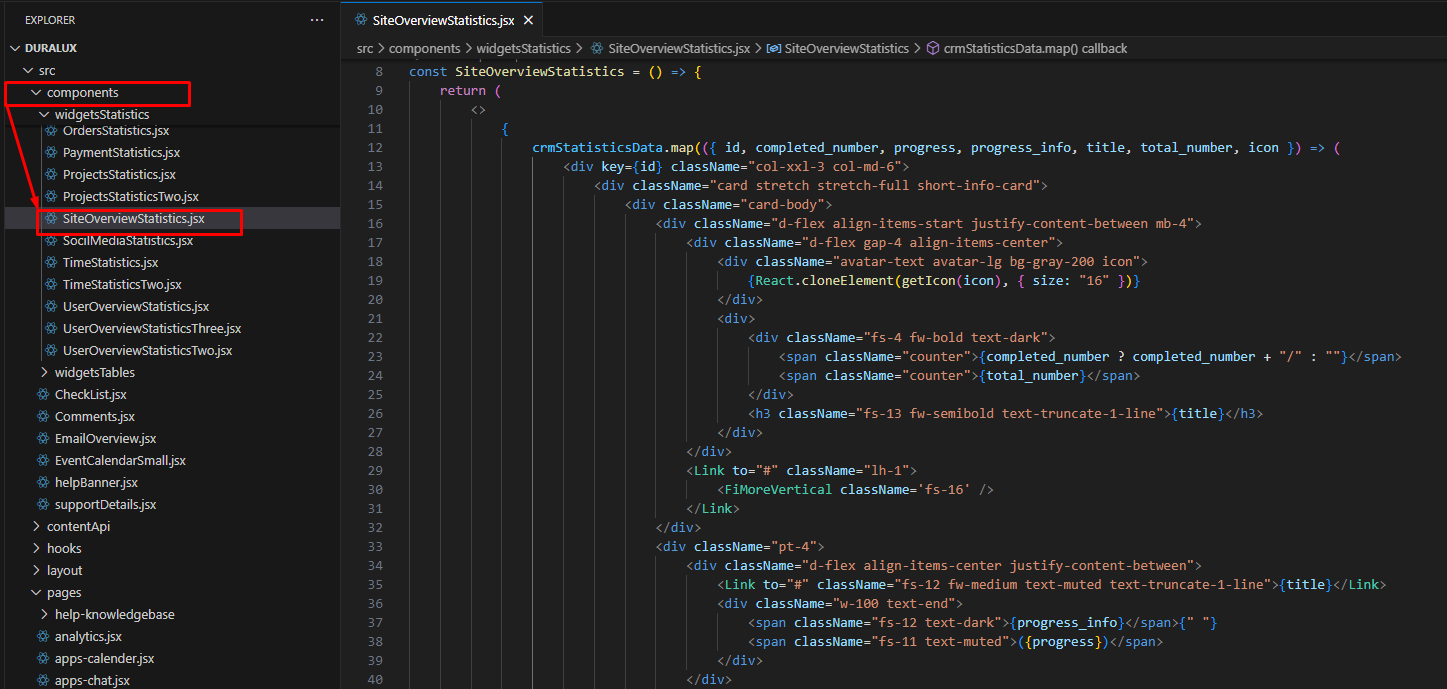
Task: Click the crmStatisticsData.map() callback breadcrumb
Action: 1035,48
